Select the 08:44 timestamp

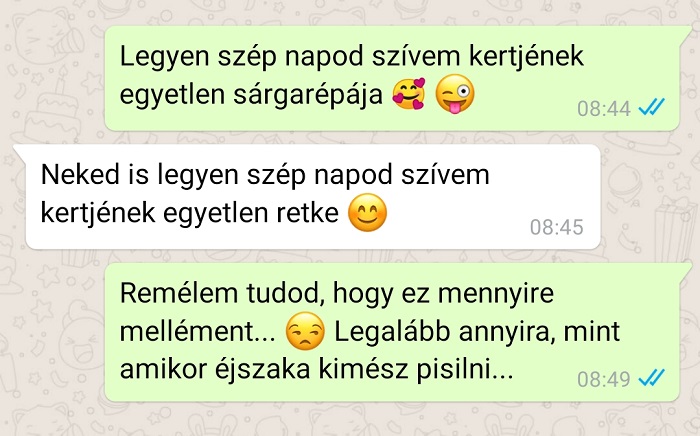(604, 108)
